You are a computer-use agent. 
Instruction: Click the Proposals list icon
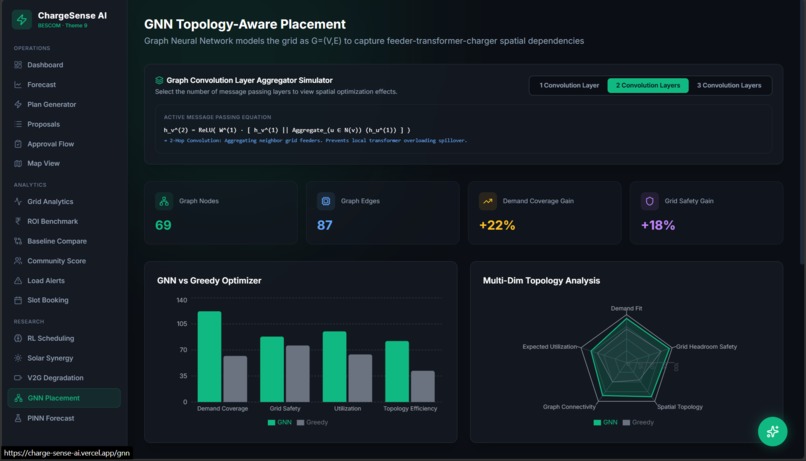pos(18,124)
